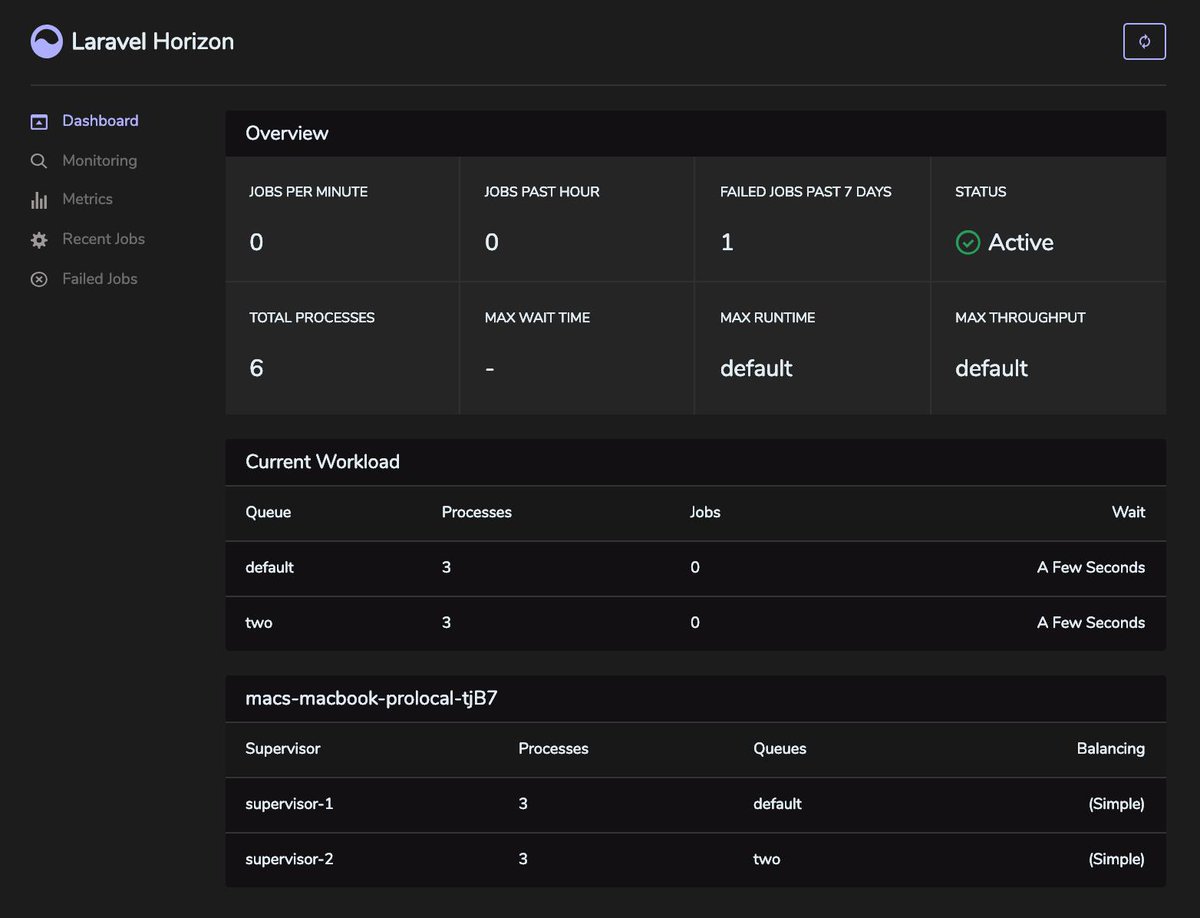Click the Recent Jobs gear icon

tap(39, 240)
